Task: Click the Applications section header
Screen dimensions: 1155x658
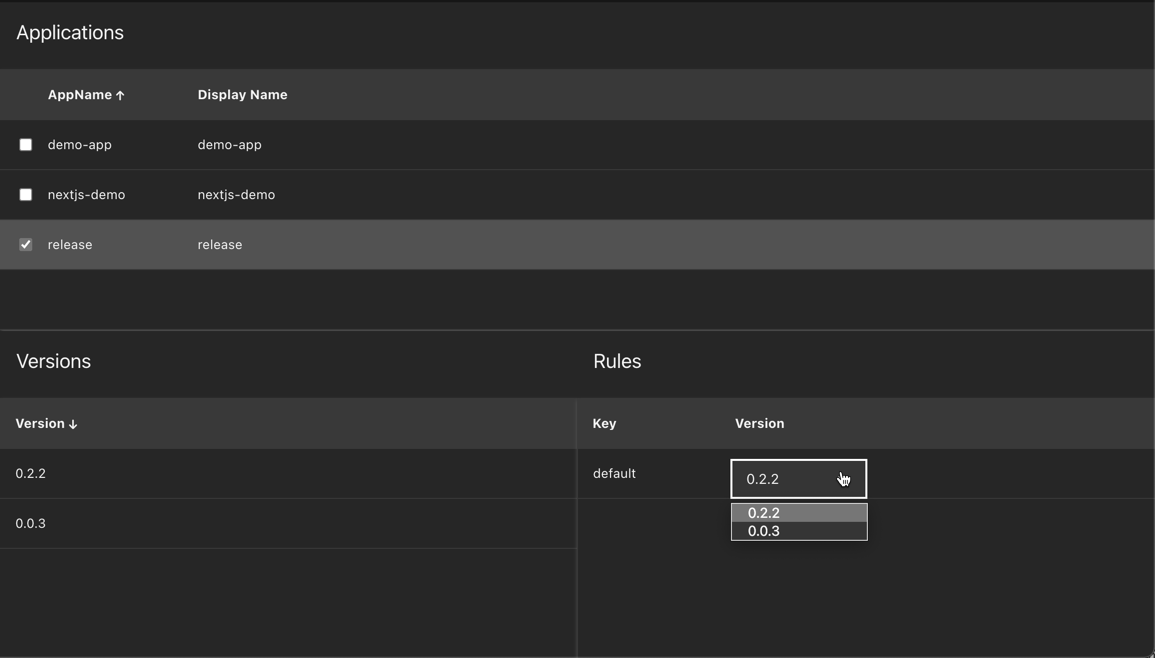Action: pos(69,32)
